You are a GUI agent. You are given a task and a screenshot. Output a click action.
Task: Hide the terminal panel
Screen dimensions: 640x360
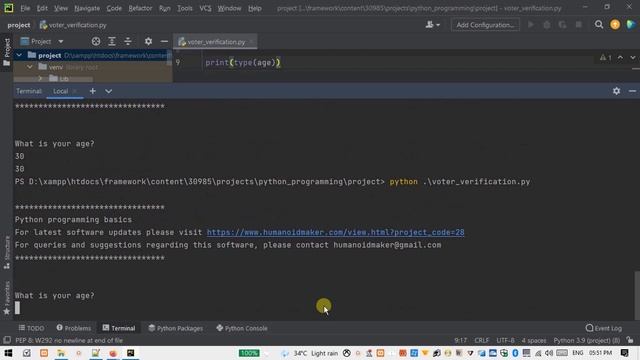(632, 91)
